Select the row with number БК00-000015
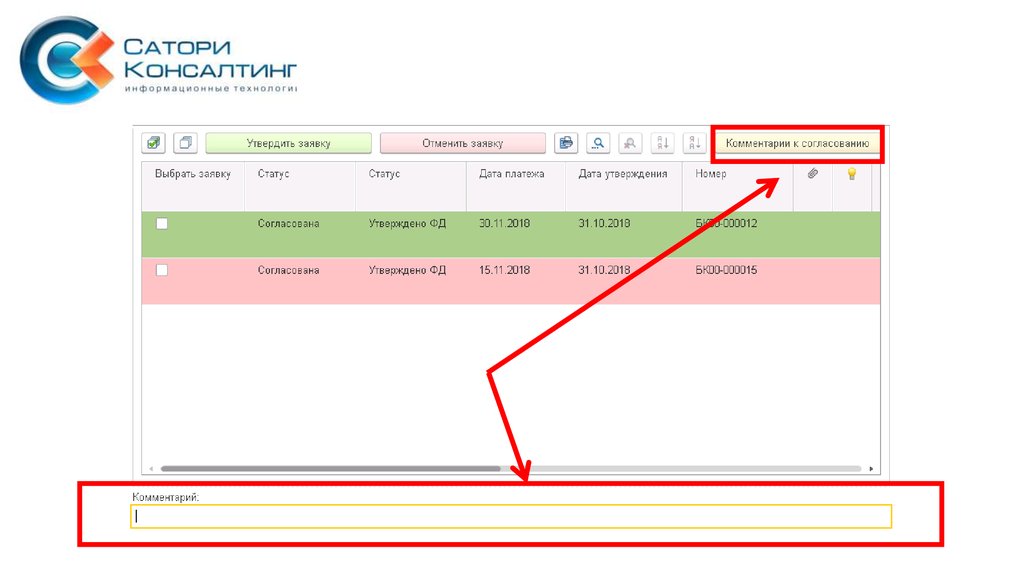The image size is (1024, 574). pyautogui.click(x=726, y=270)
